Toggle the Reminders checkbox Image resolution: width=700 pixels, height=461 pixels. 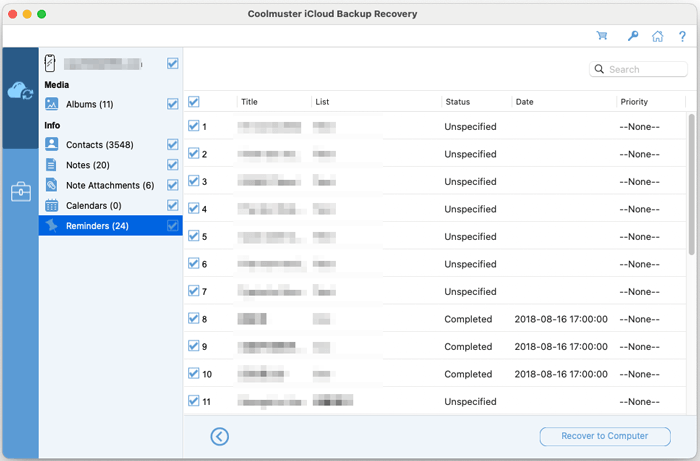pos(173,225)
